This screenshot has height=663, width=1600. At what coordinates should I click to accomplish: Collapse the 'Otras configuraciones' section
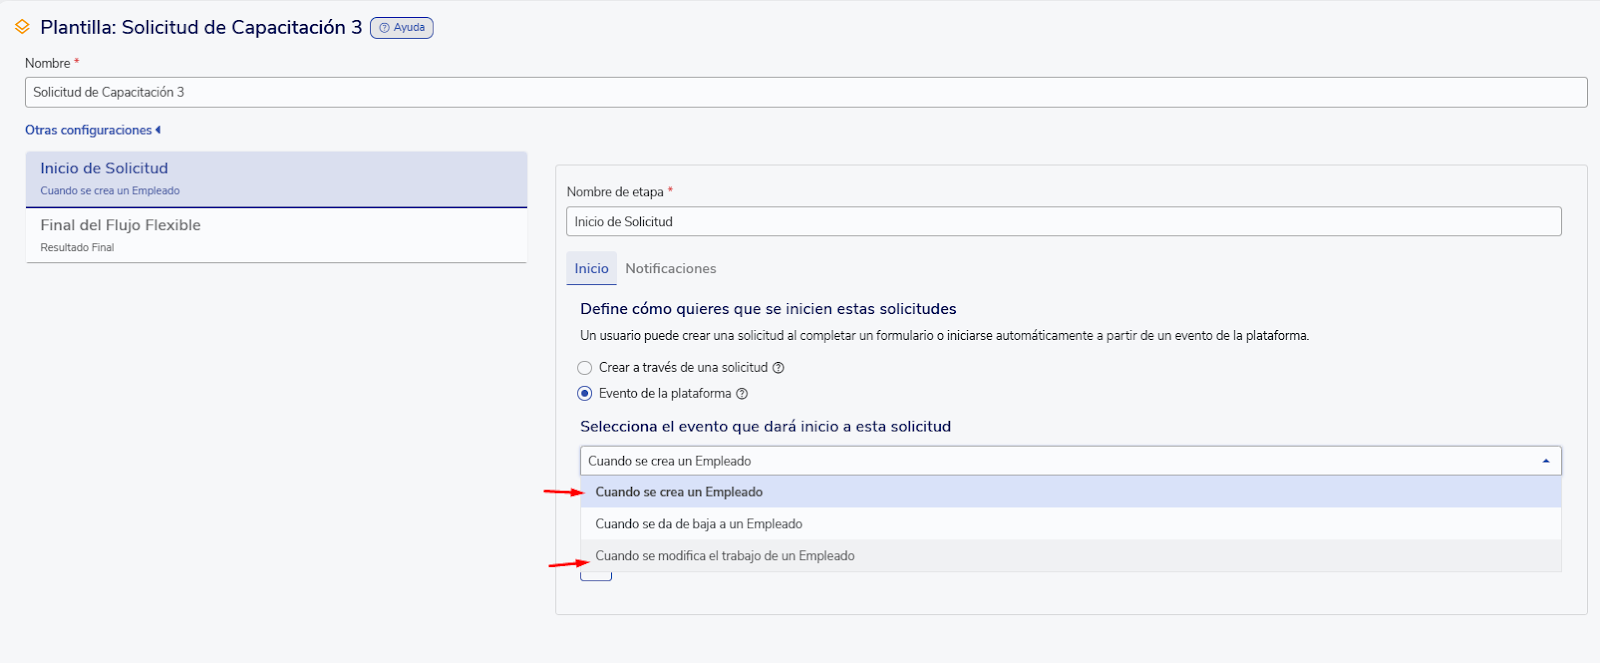tap(93, 130)
